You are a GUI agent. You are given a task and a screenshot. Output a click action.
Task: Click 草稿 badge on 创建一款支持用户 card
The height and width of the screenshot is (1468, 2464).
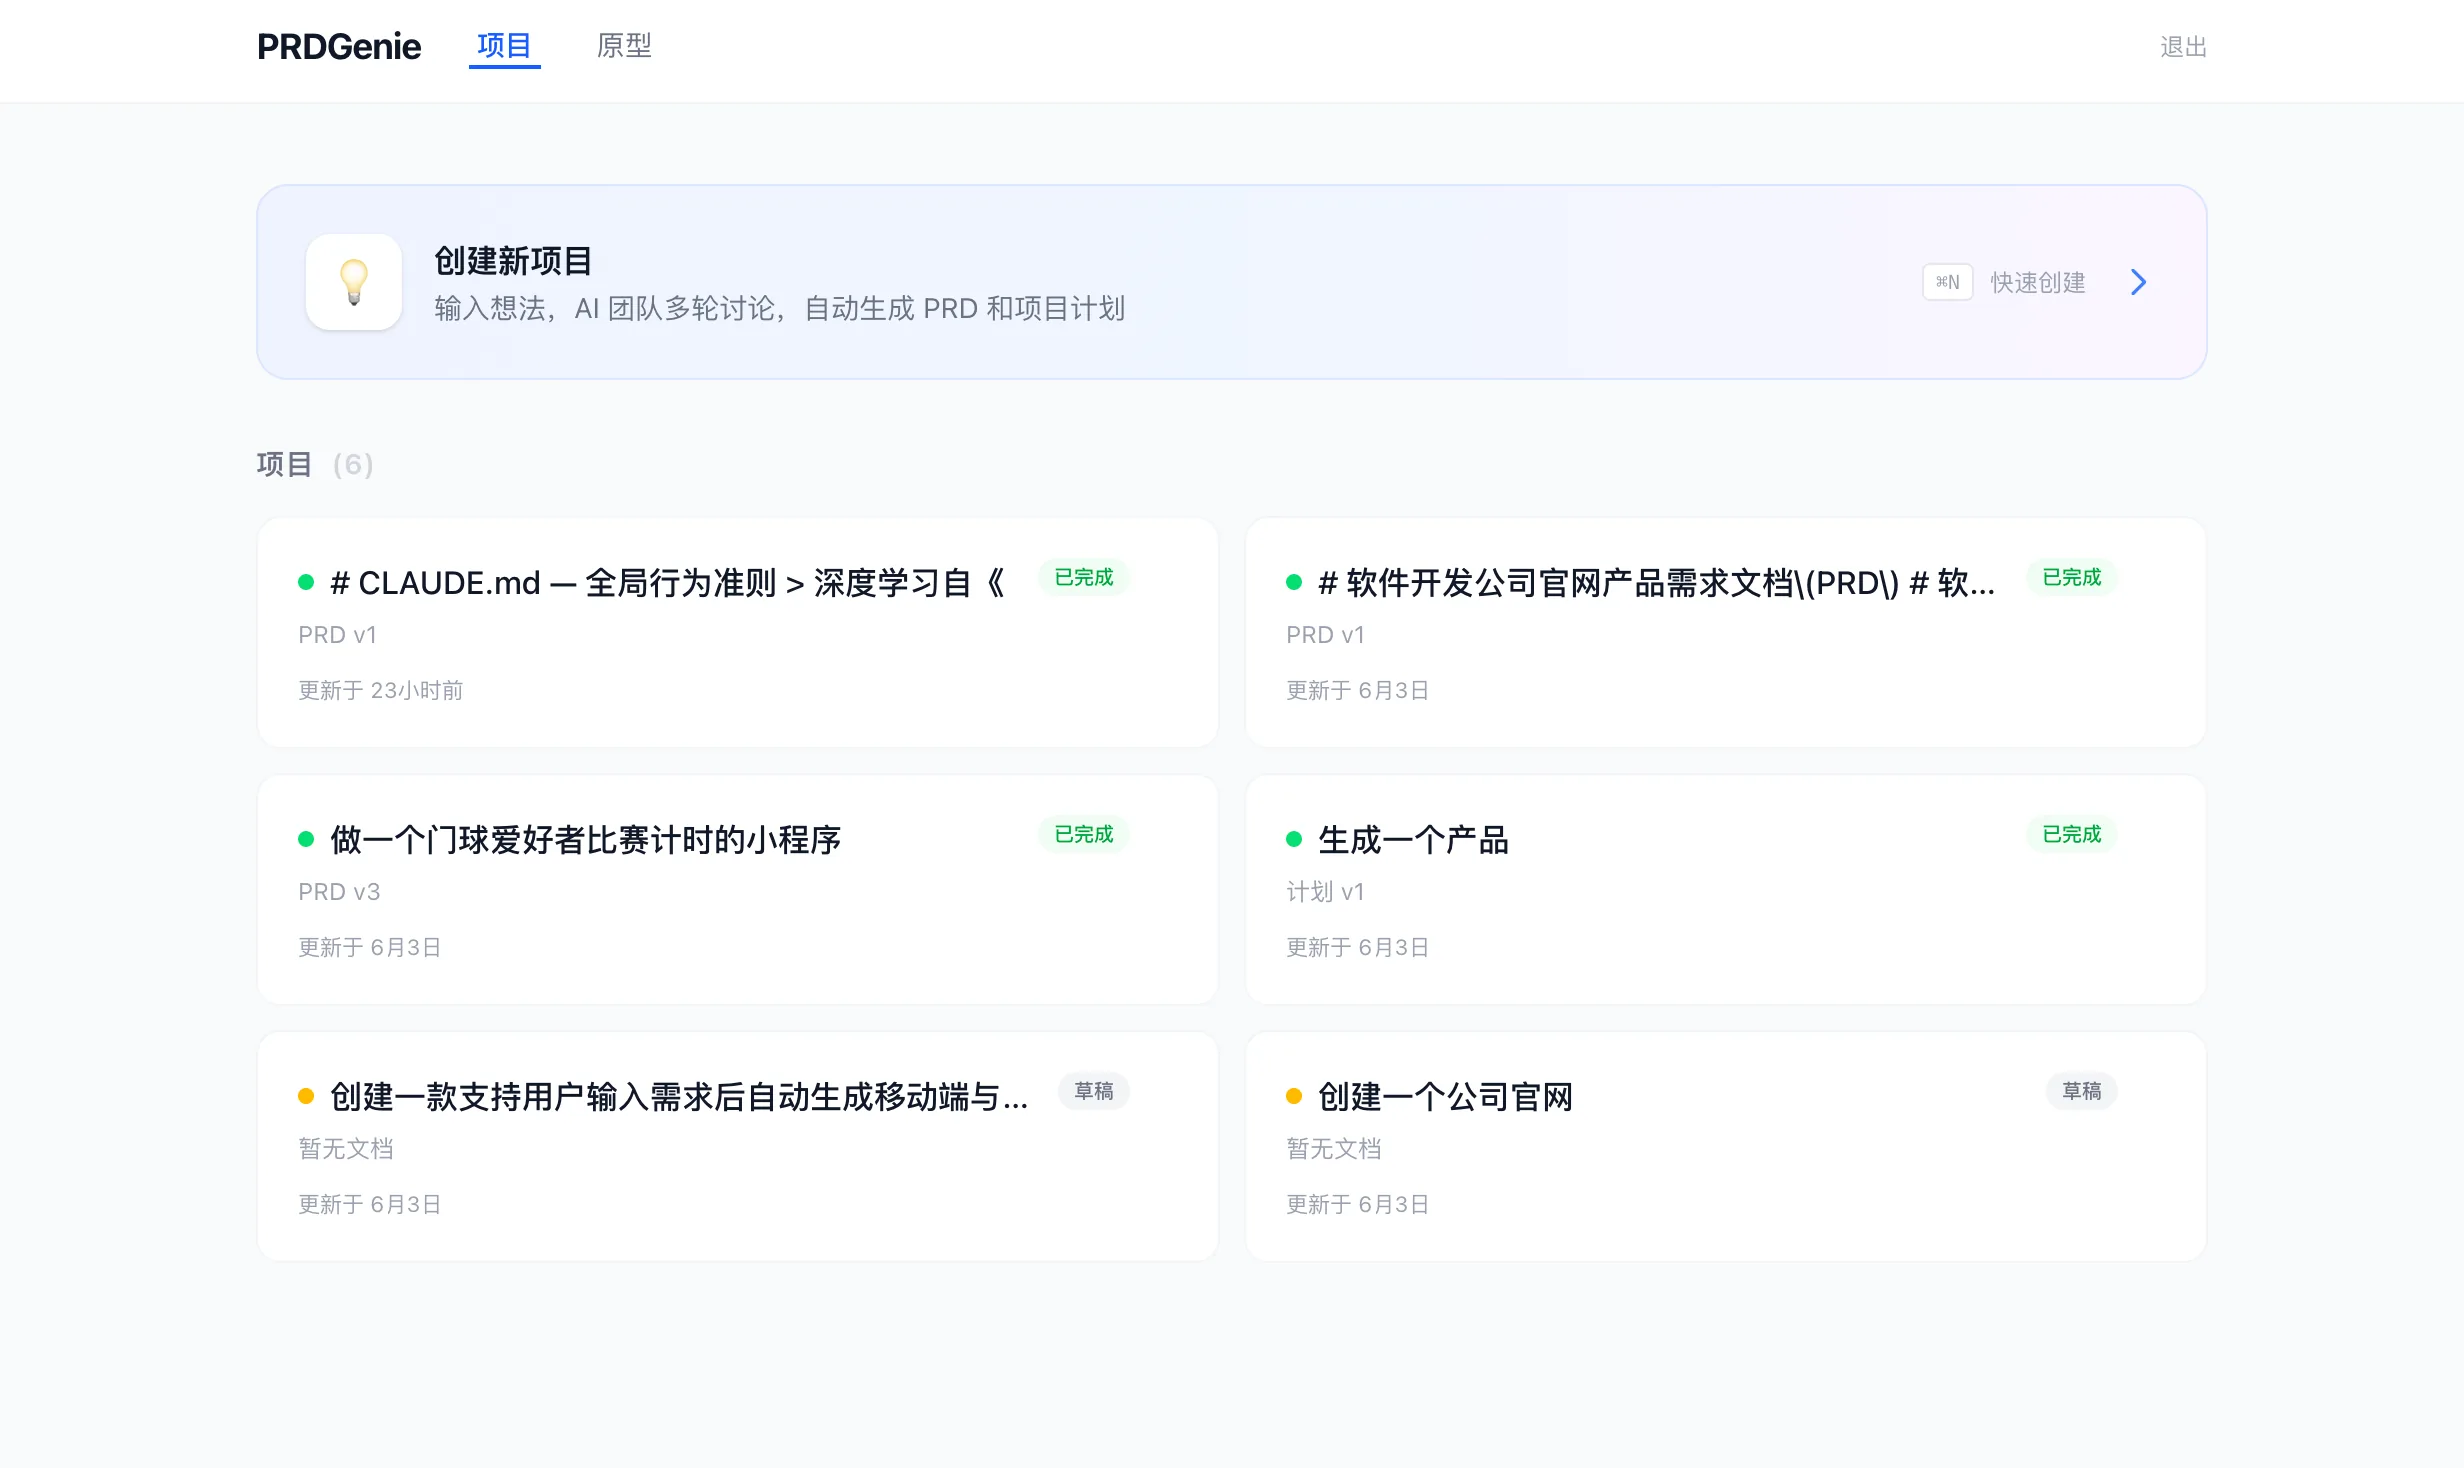[1094, 1091]
